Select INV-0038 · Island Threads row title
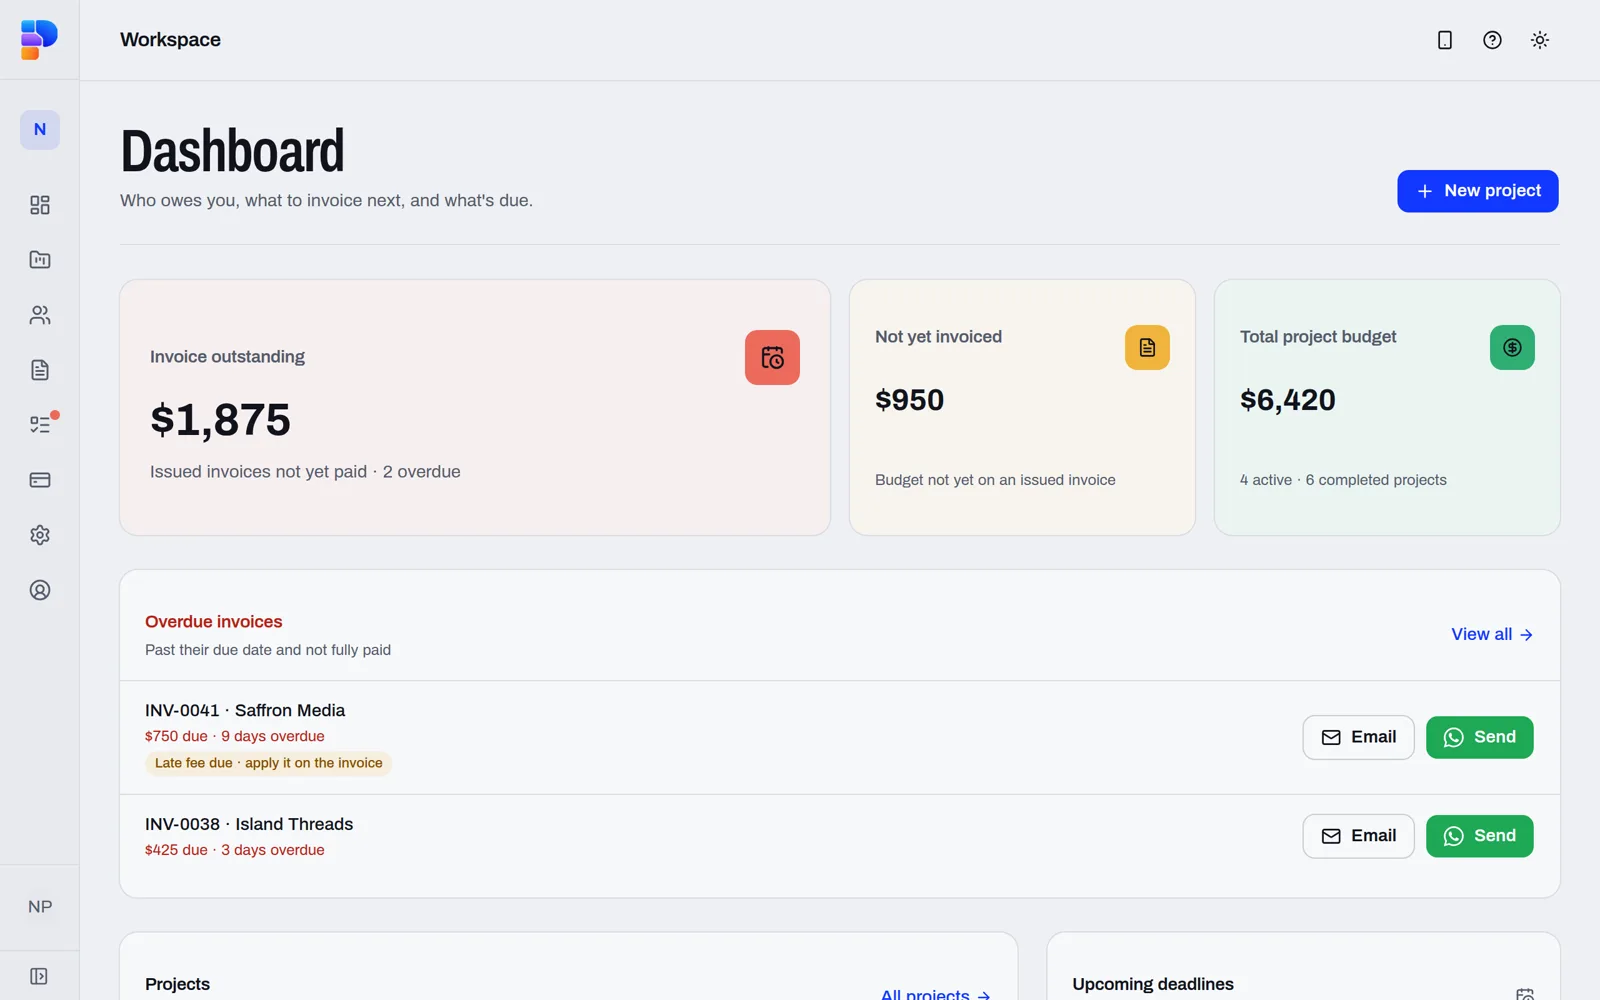 tap(249, 824)
